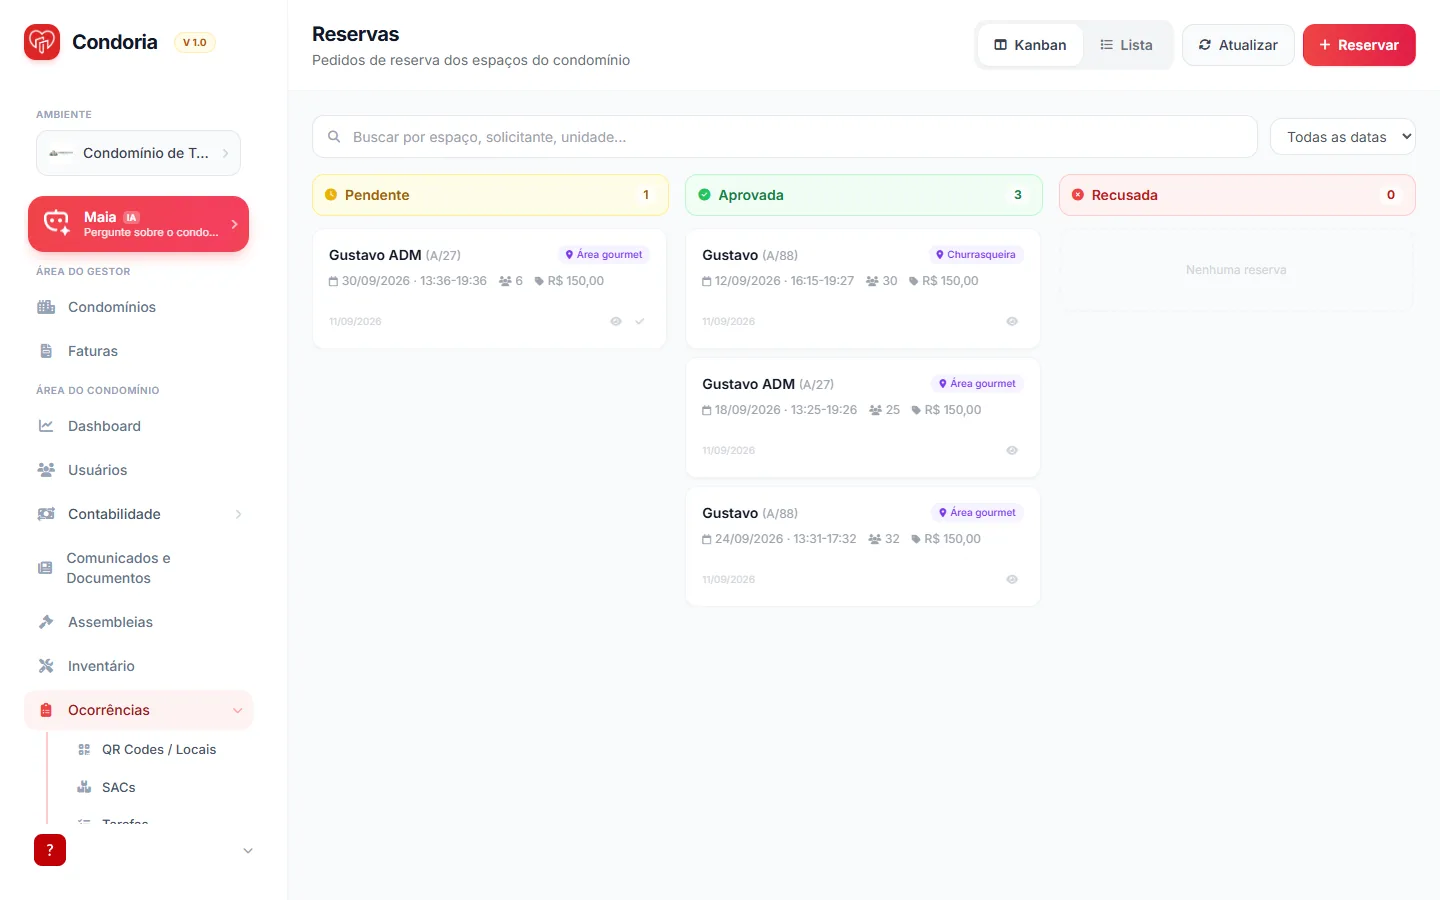Image resolution: width=1440 pixels, height=900 pixels.
Task: Click the eye icon on the 24/09/2026 reservation
Action: (1012, 579)
